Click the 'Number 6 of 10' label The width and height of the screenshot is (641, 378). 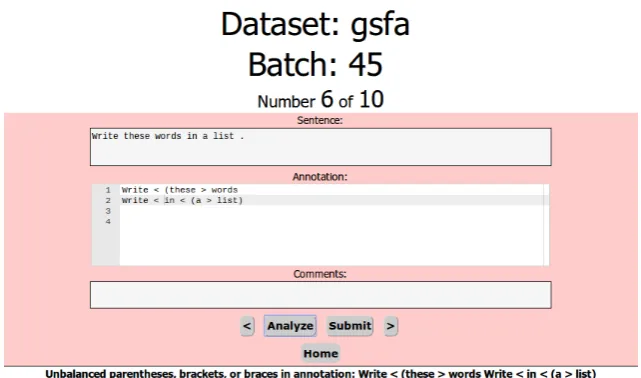(x=320, y=100)
